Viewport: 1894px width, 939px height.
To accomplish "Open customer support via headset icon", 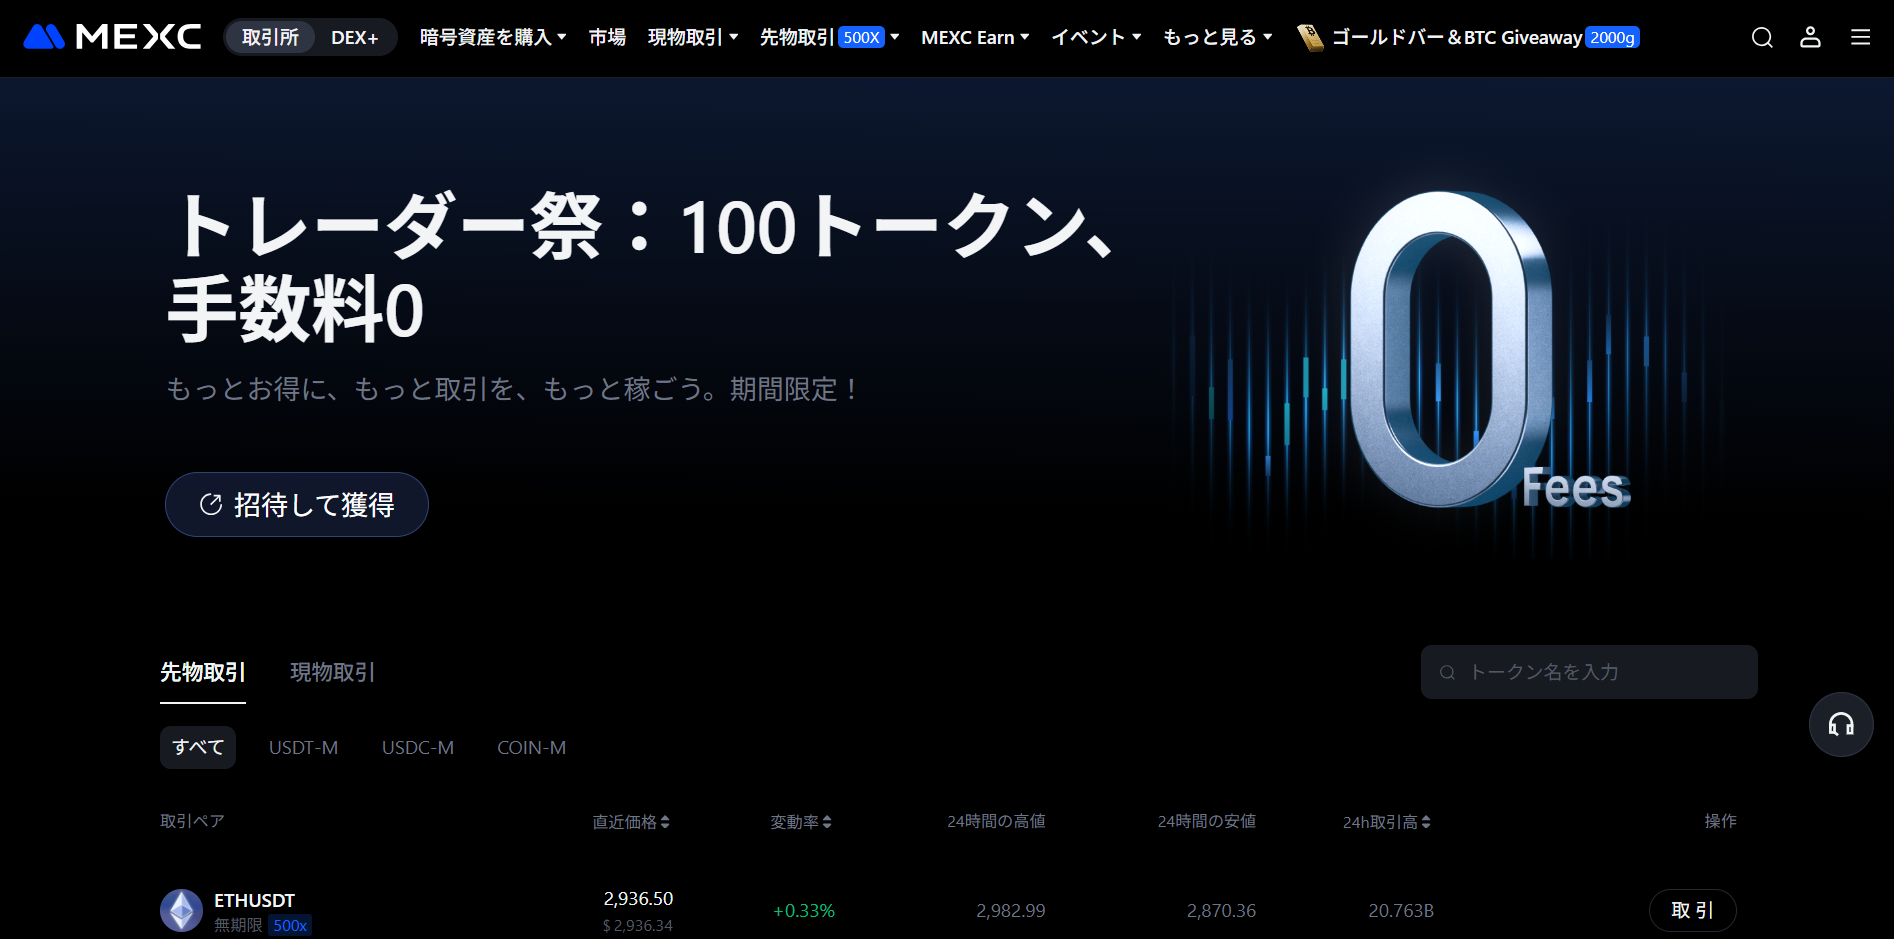I will 1841,724.
